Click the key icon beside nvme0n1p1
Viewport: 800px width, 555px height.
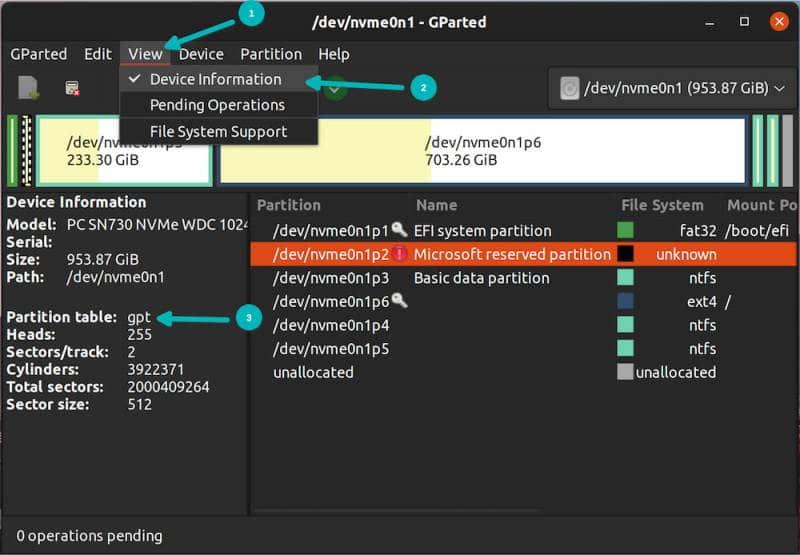pos(399,230)
